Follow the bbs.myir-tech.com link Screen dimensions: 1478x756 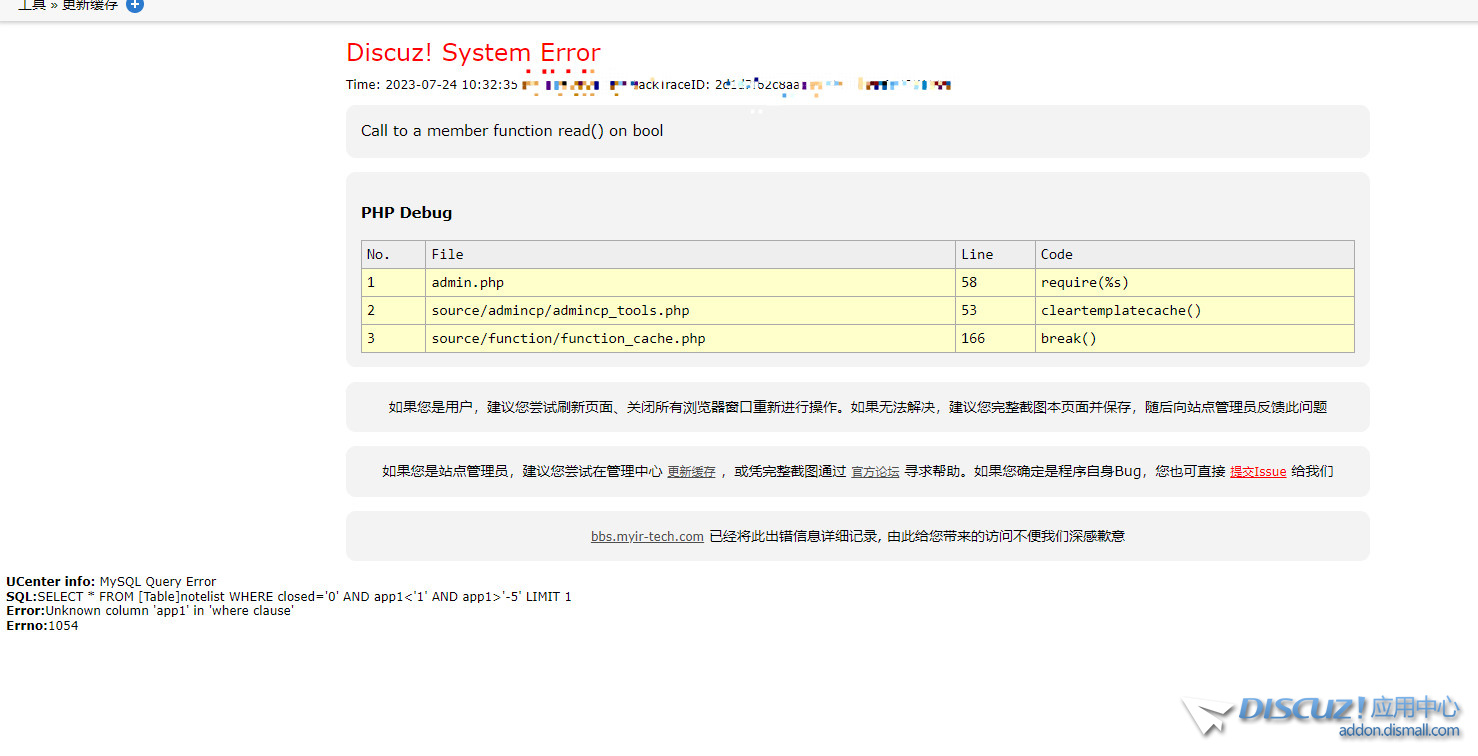click(647, 536)
